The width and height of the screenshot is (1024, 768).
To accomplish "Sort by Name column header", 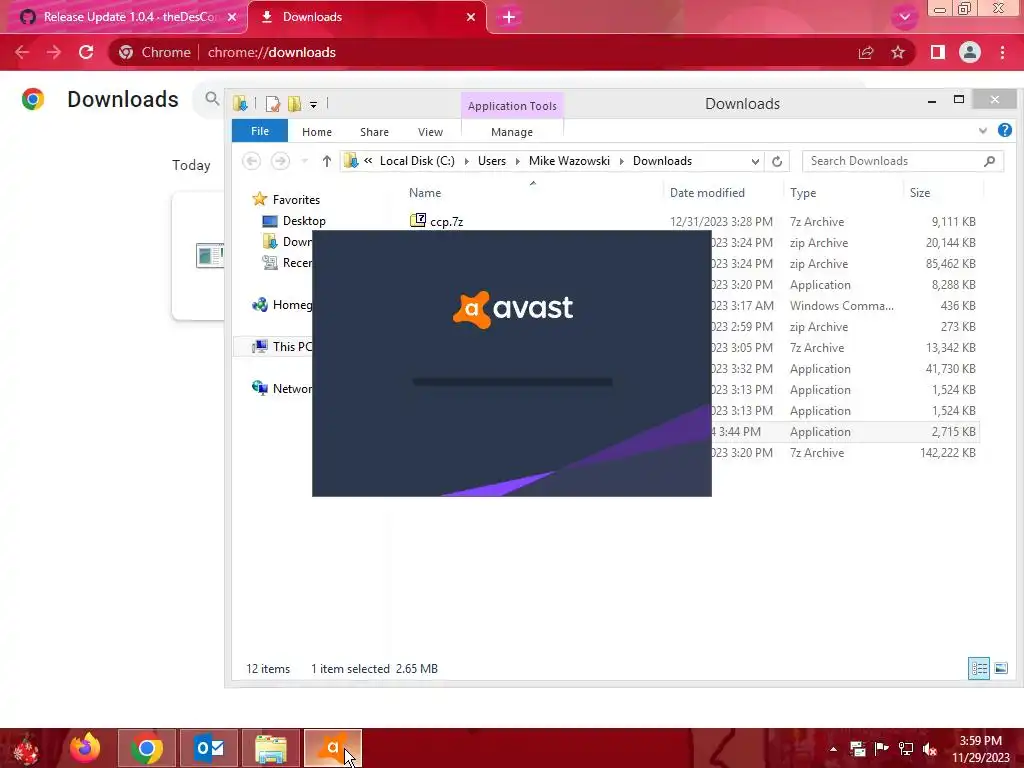I will (x=424, y=193).
